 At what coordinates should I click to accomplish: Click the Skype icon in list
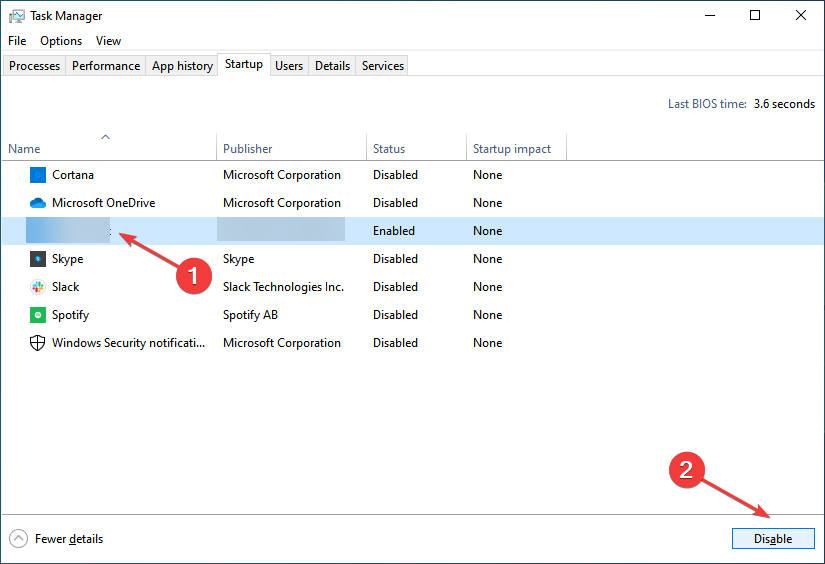pyautogui.click(x=38, y=259)
